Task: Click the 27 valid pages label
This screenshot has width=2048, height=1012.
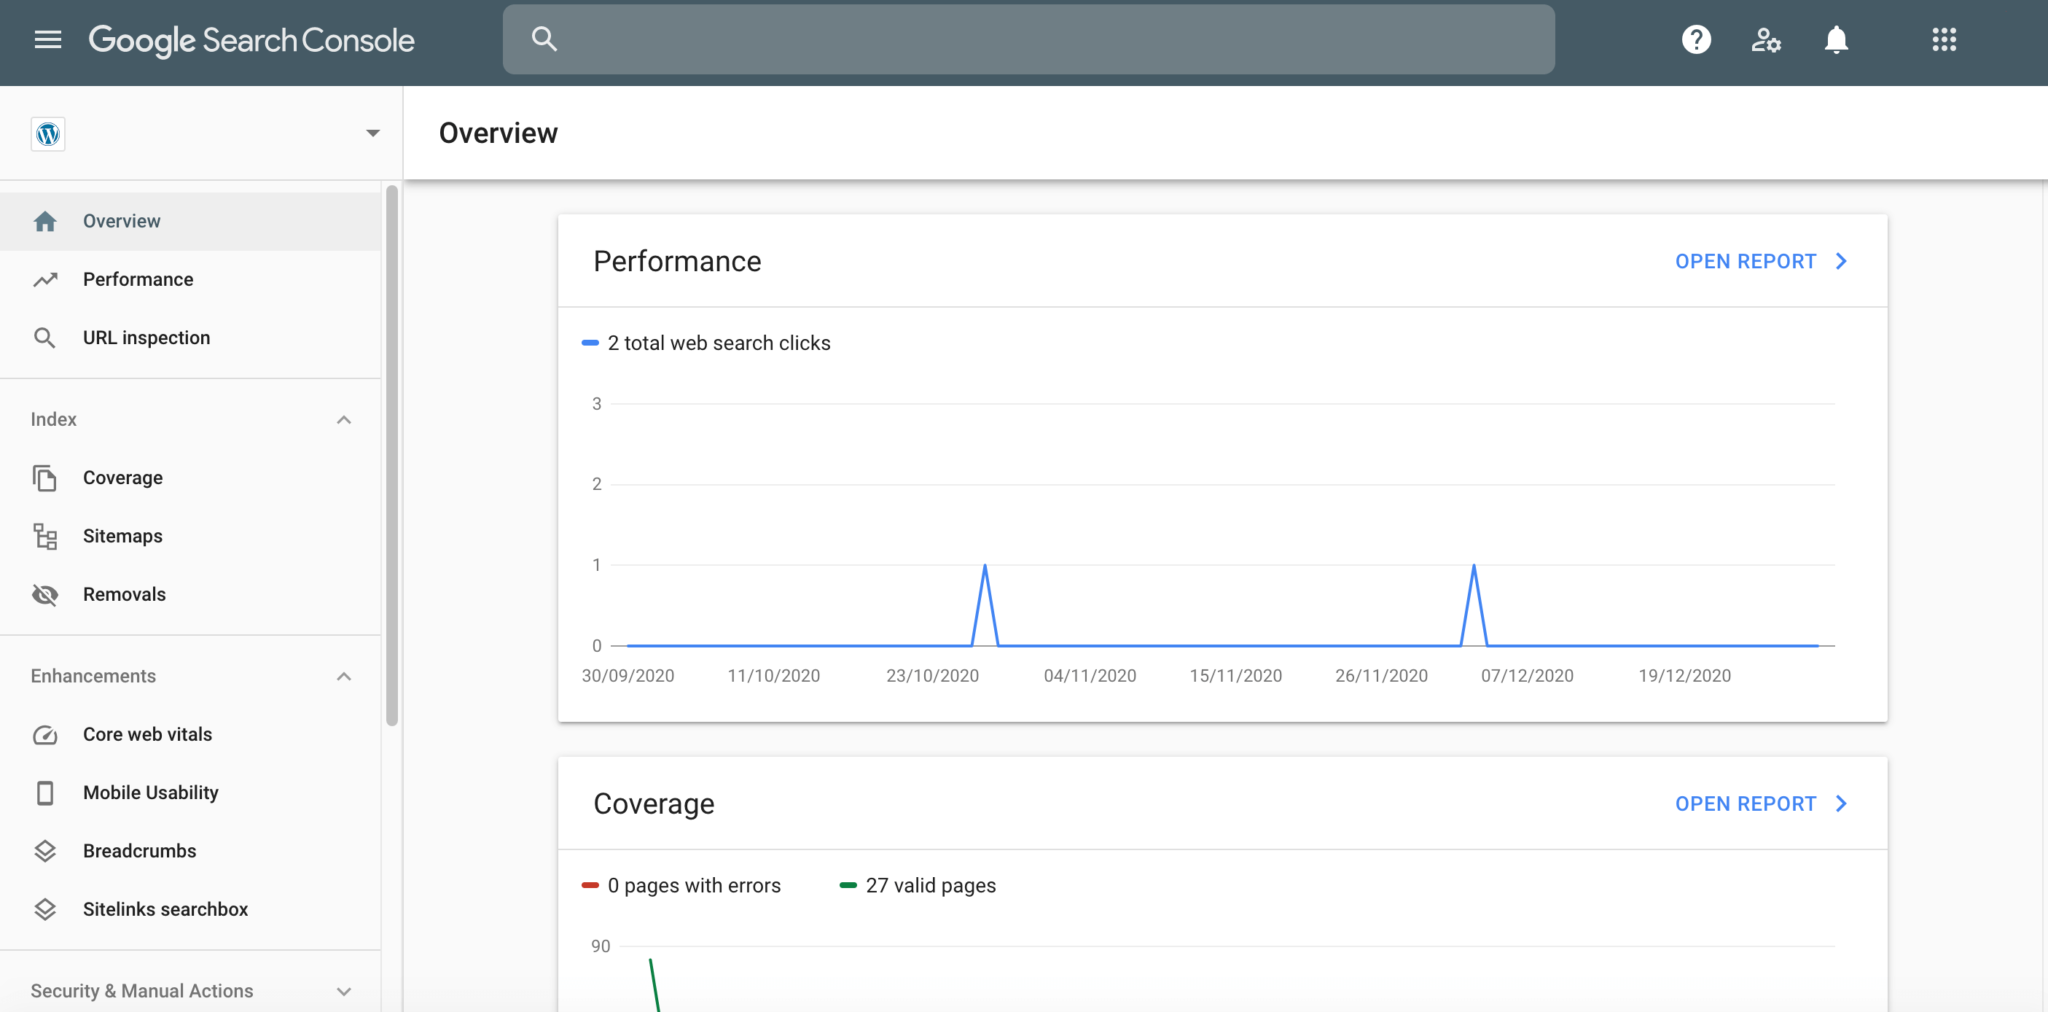Action: click(x=931, y=885)
